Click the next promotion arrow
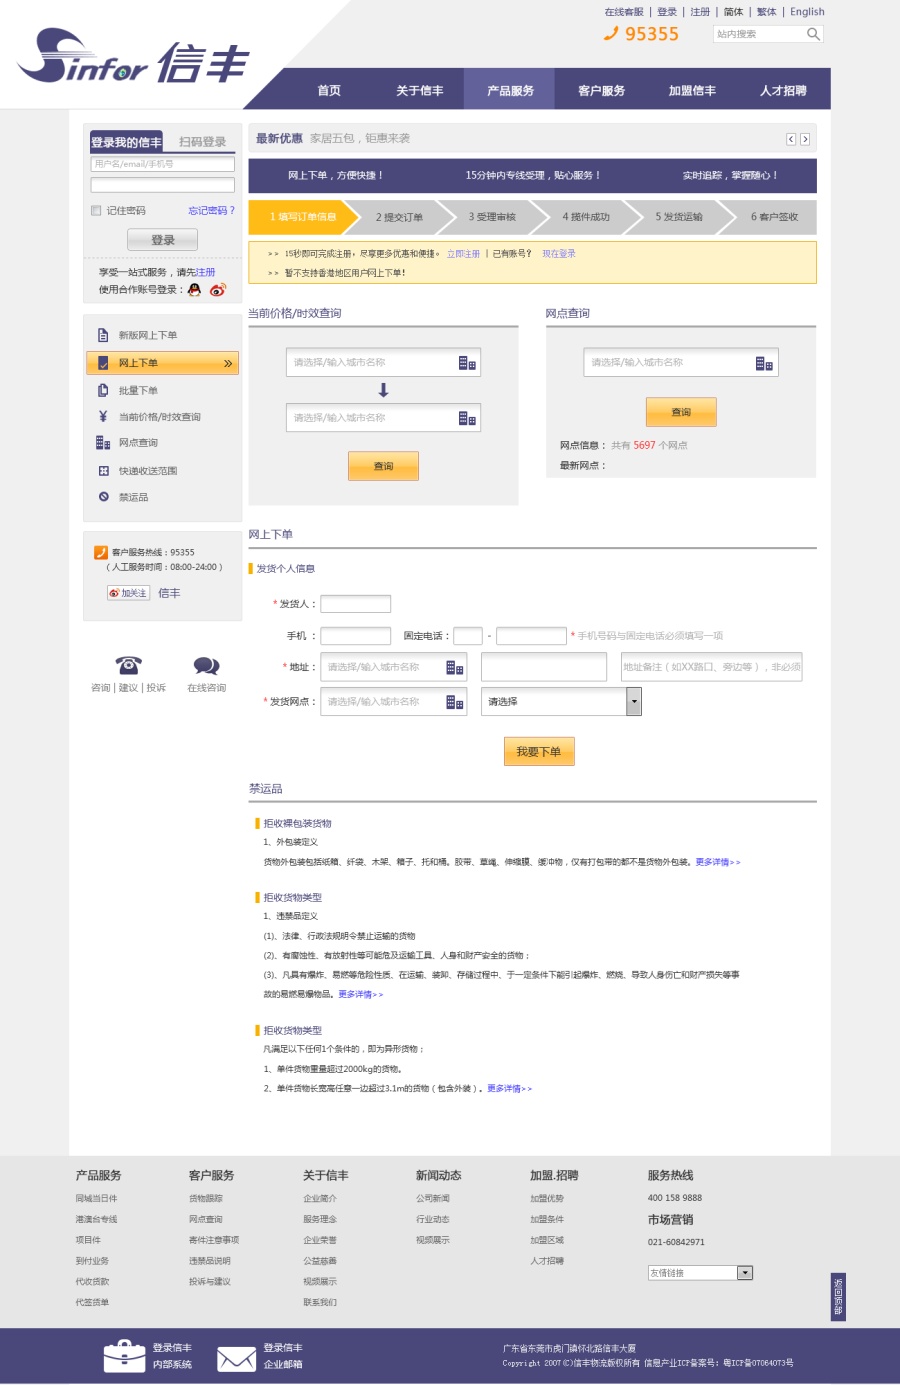 (805, 139)
